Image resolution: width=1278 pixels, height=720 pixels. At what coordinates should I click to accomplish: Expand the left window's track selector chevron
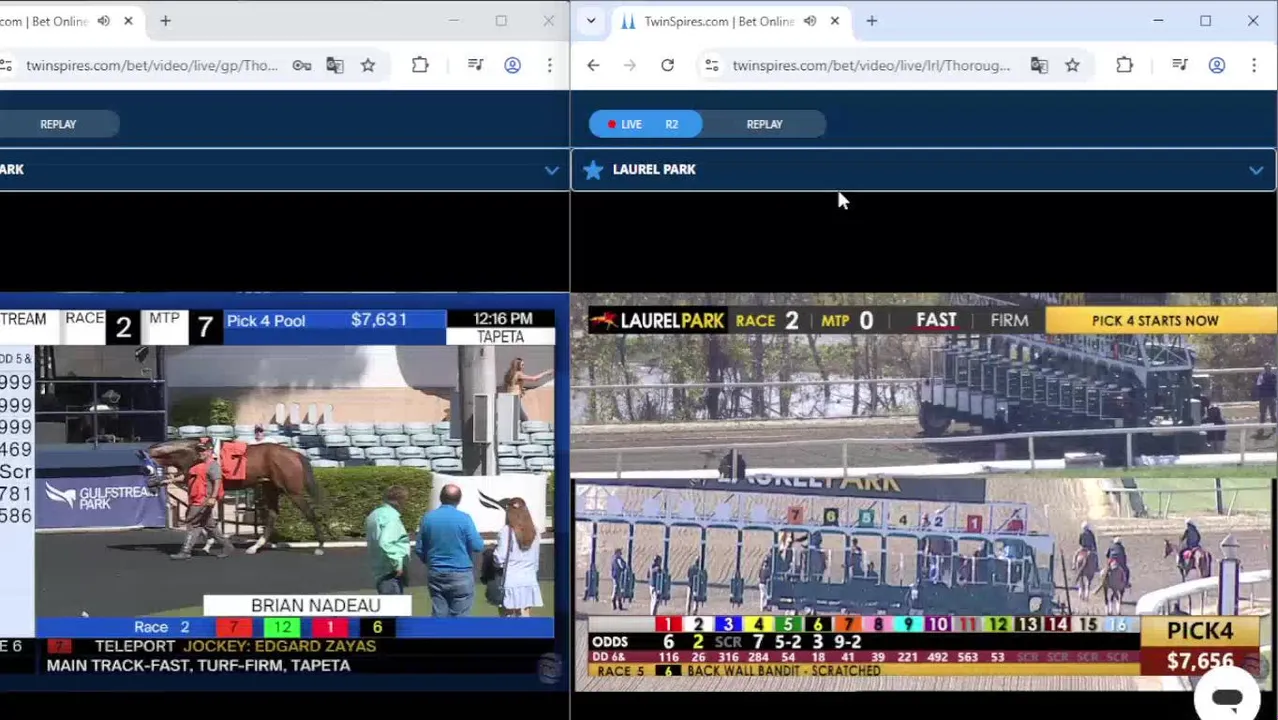pos(551,170)
